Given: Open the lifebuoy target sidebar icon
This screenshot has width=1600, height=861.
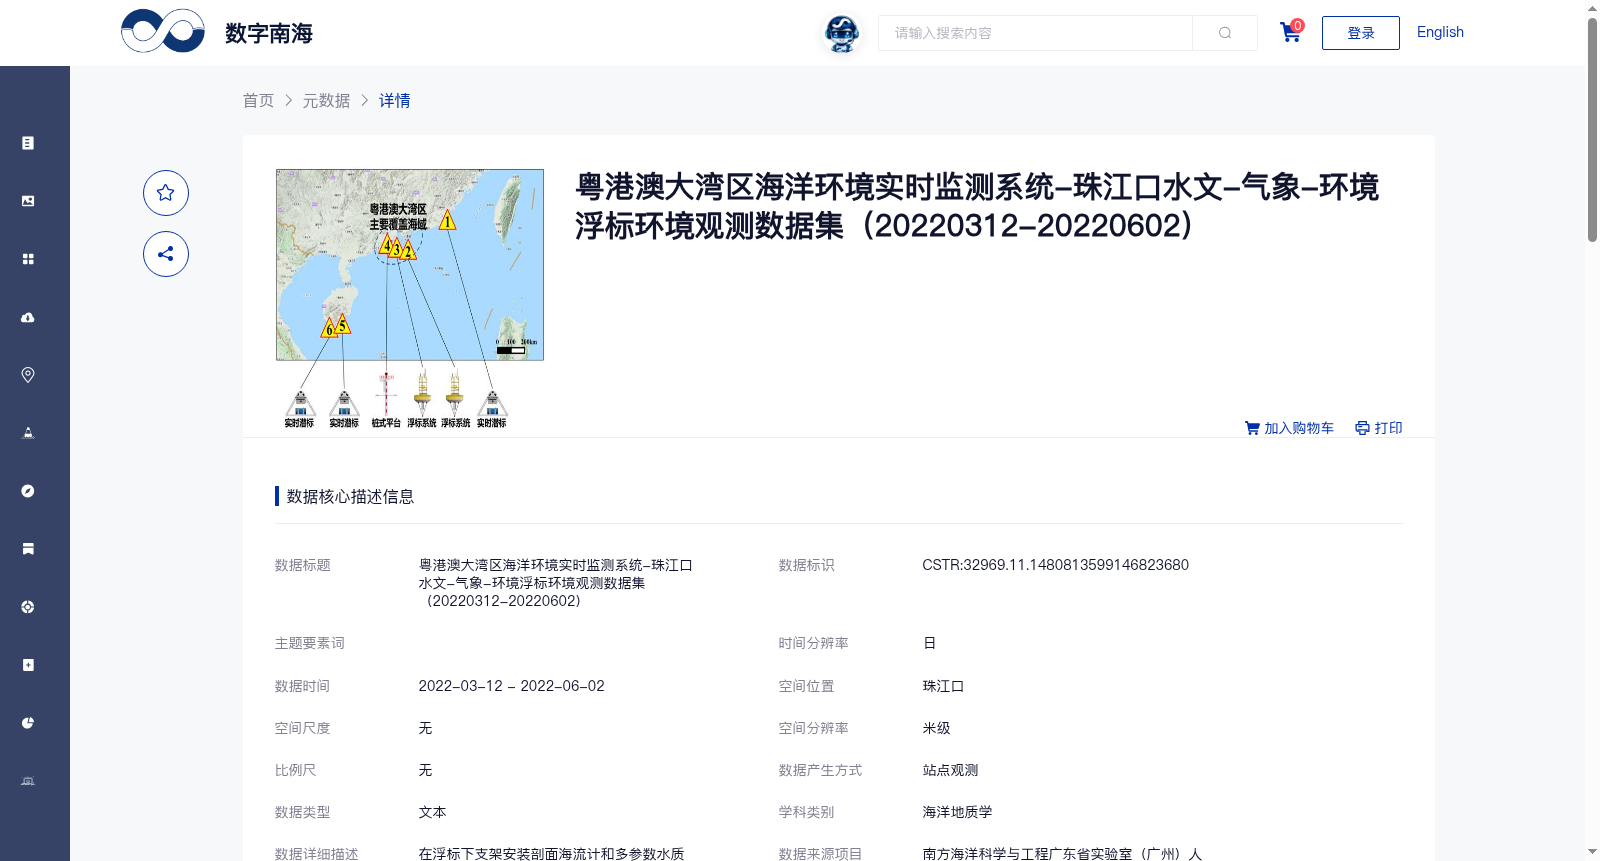Looking at the screenshot, I should (28, 607).
